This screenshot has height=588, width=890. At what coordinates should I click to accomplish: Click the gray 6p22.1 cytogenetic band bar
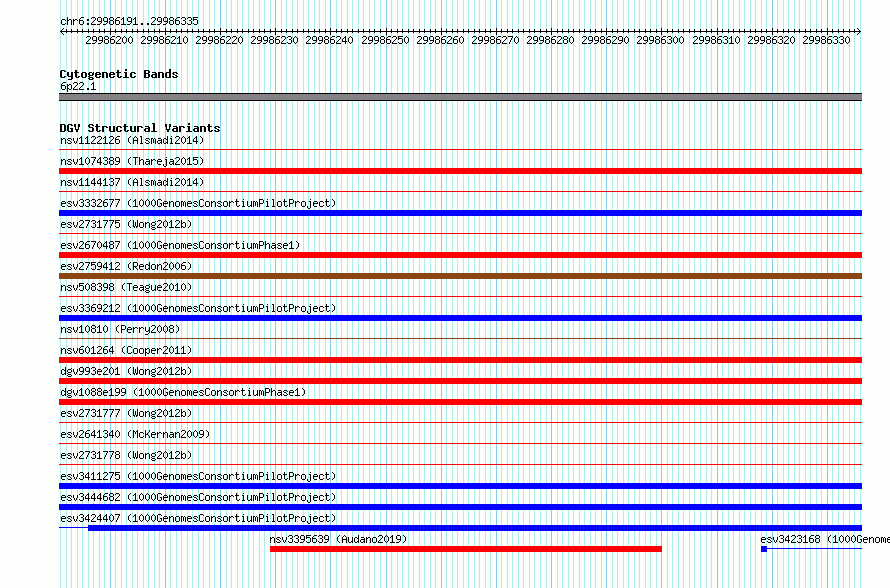pos(460,97)
